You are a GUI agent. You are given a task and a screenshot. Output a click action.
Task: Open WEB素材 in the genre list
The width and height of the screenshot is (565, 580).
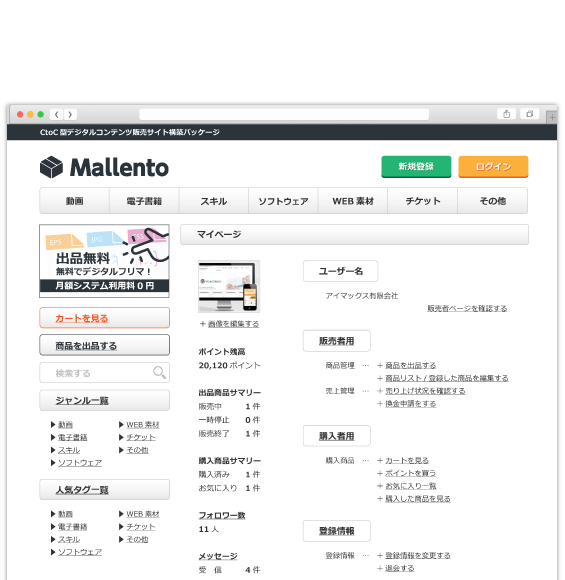tap(143, 425)
